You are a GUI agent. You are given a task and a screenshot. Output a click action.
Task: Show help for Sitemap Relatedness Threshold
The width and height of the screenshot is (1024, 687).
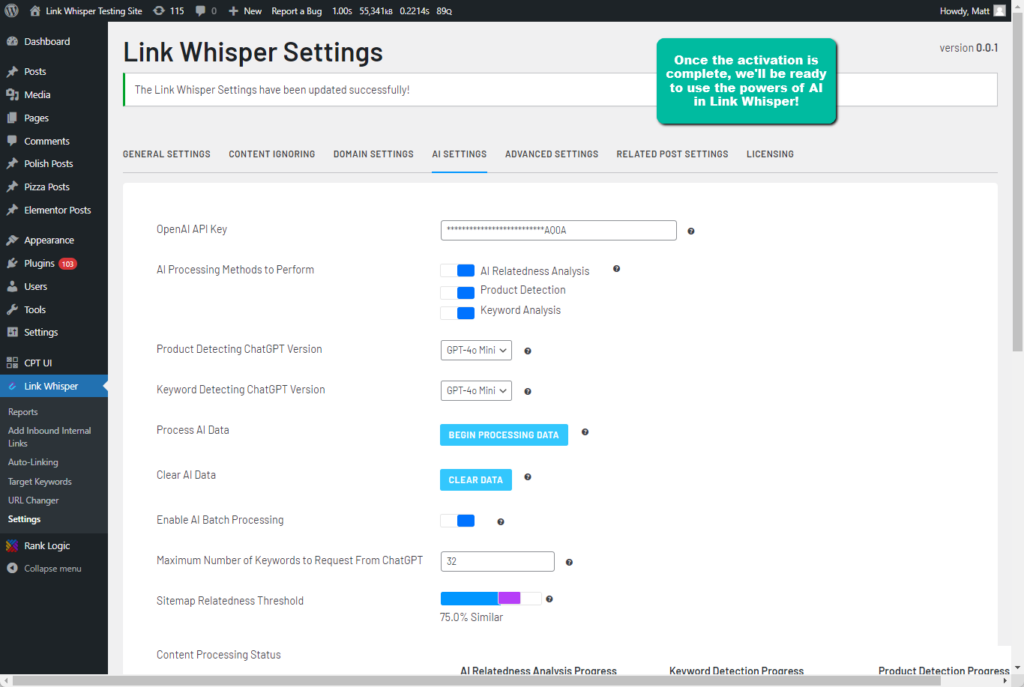pos(549,599)
